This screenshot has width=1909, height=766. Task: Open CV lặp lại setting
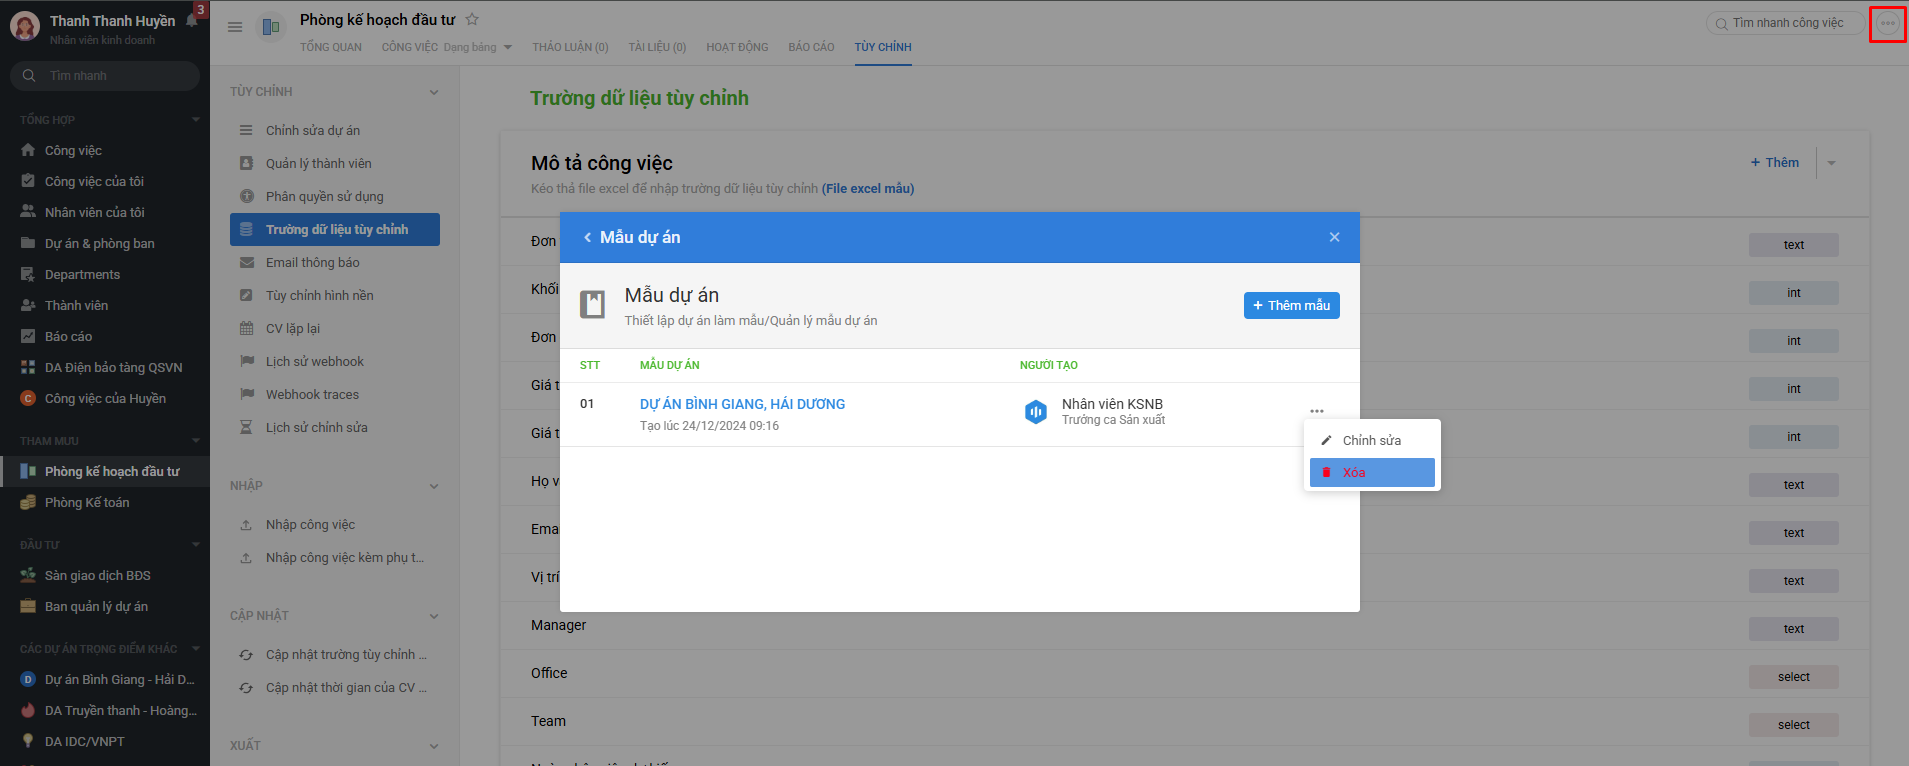click(x=335, y=328)
